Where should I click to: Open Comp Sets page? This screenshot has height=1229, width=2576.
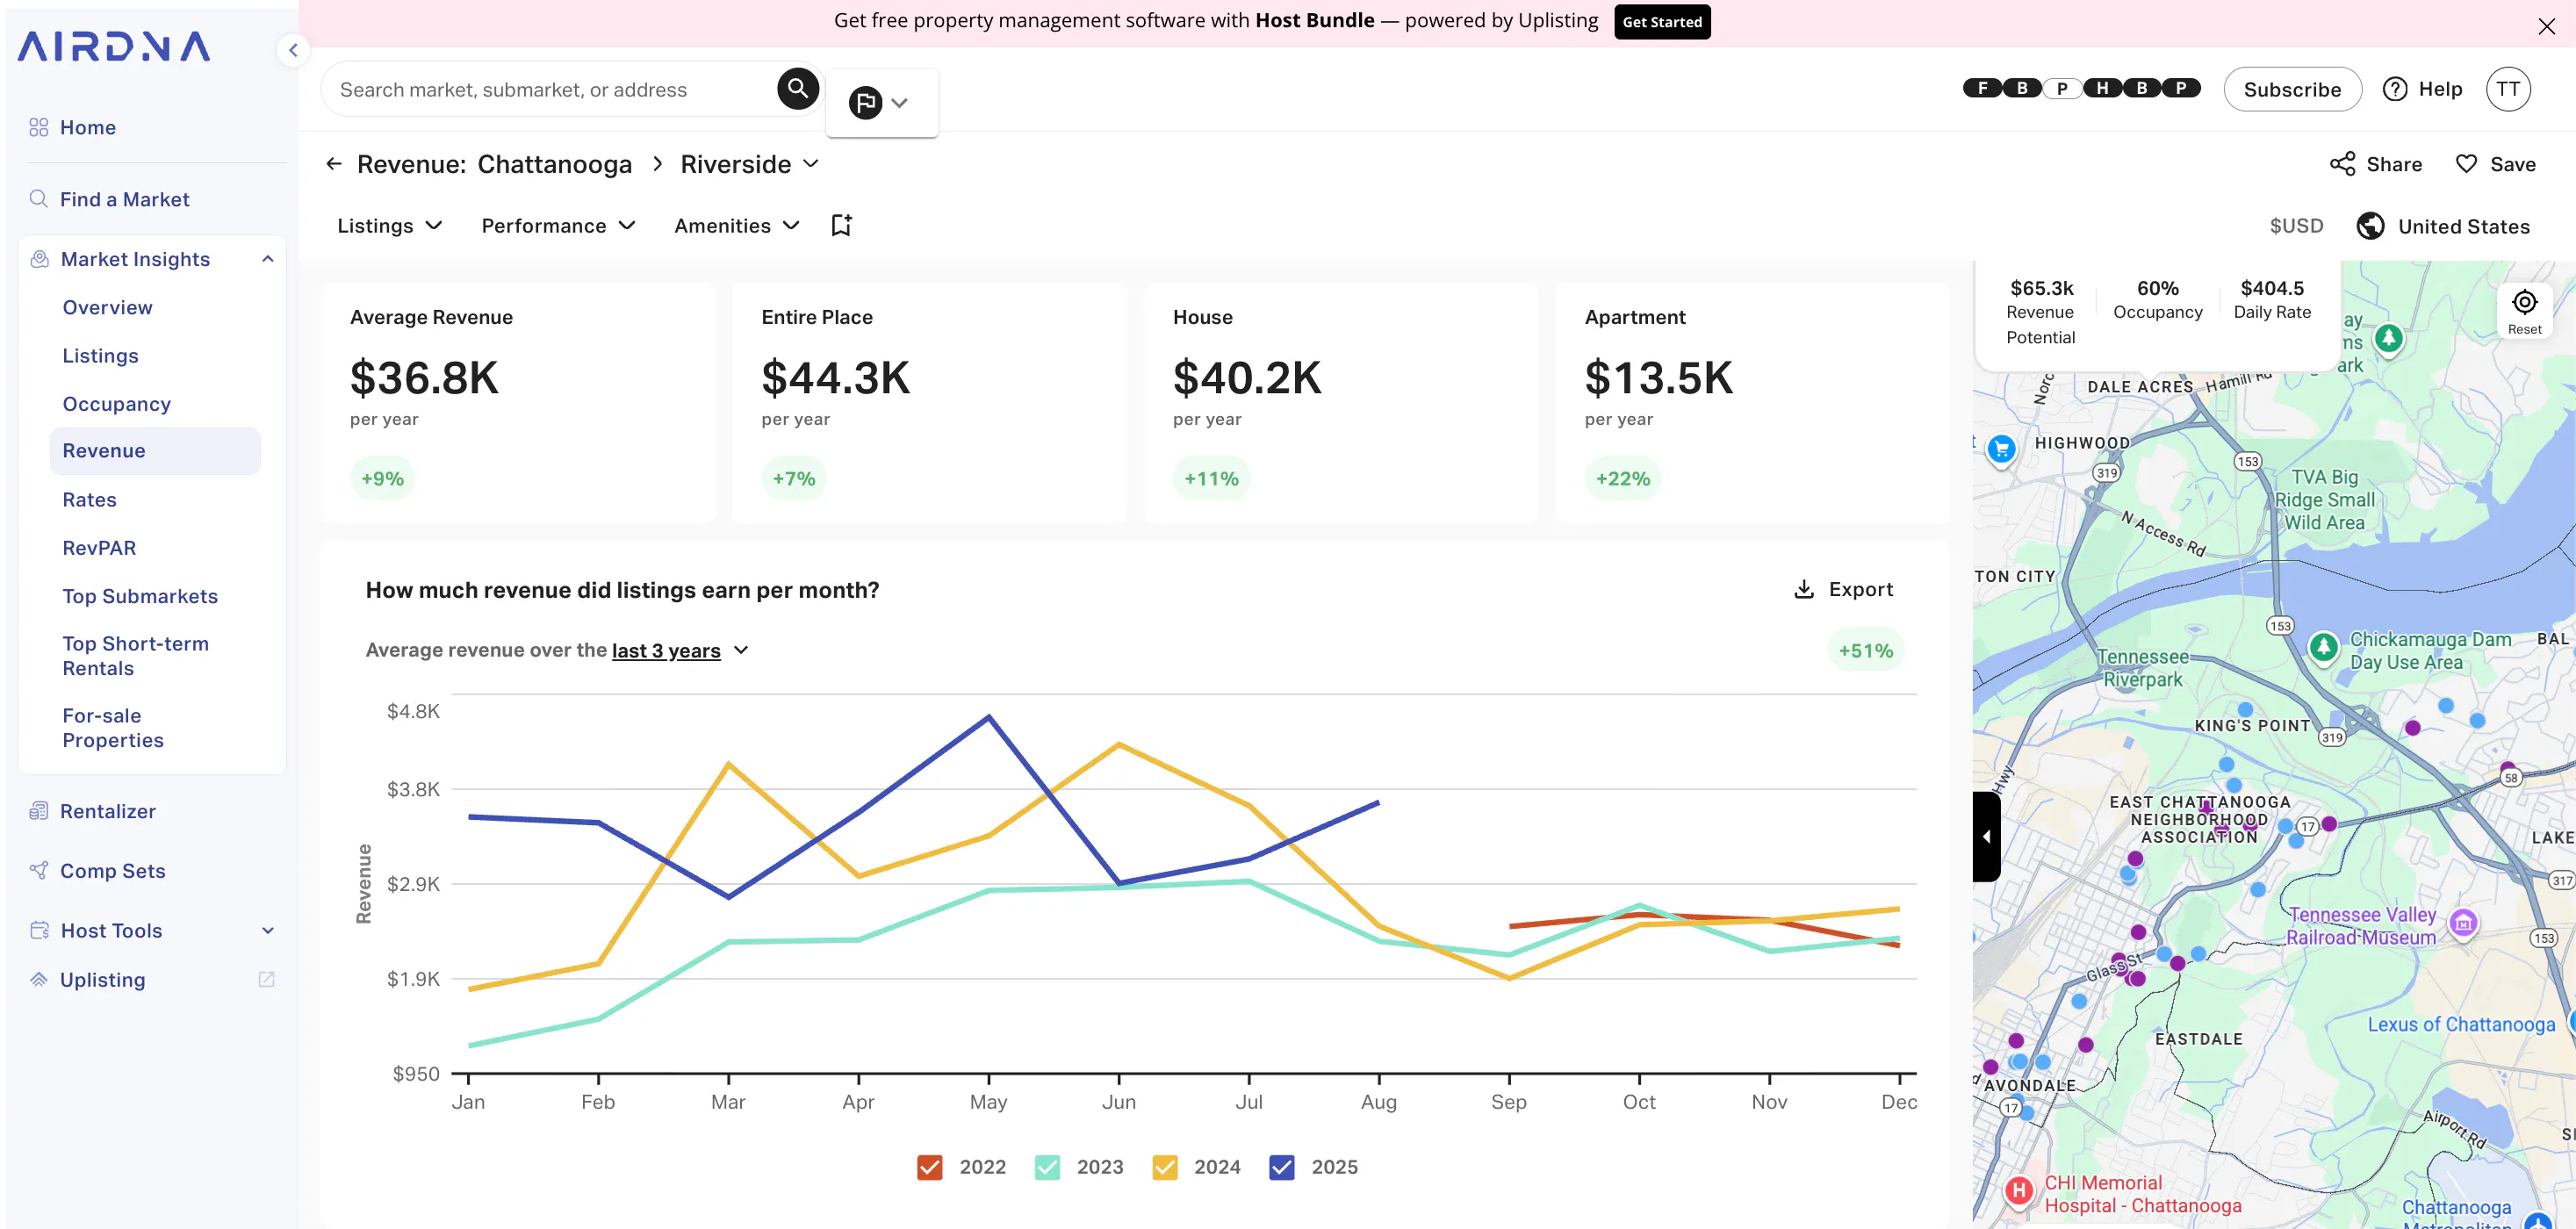coord(112,871)
